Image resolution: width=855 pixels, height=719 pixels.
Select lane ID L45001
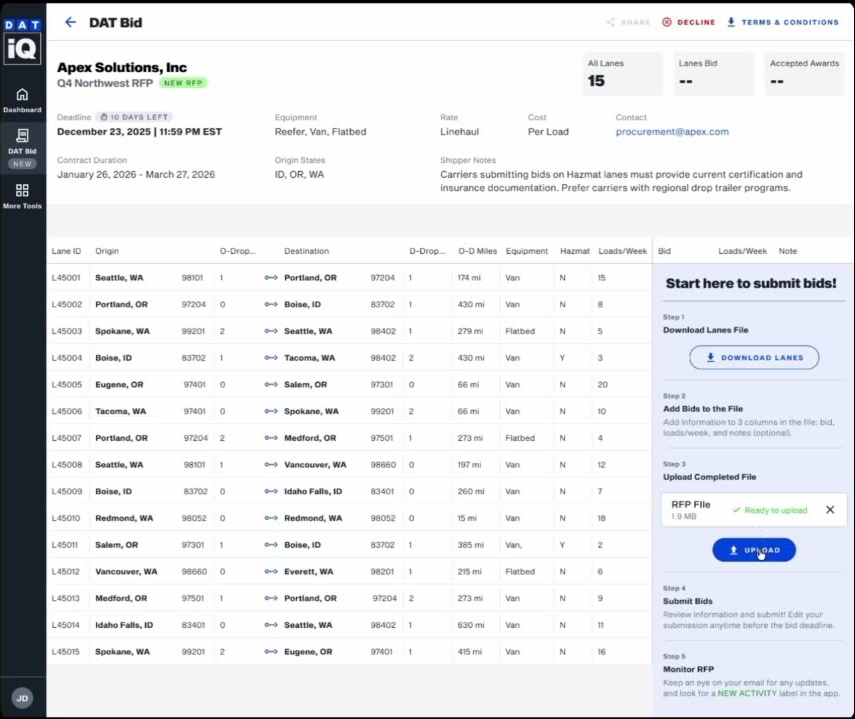66,277
